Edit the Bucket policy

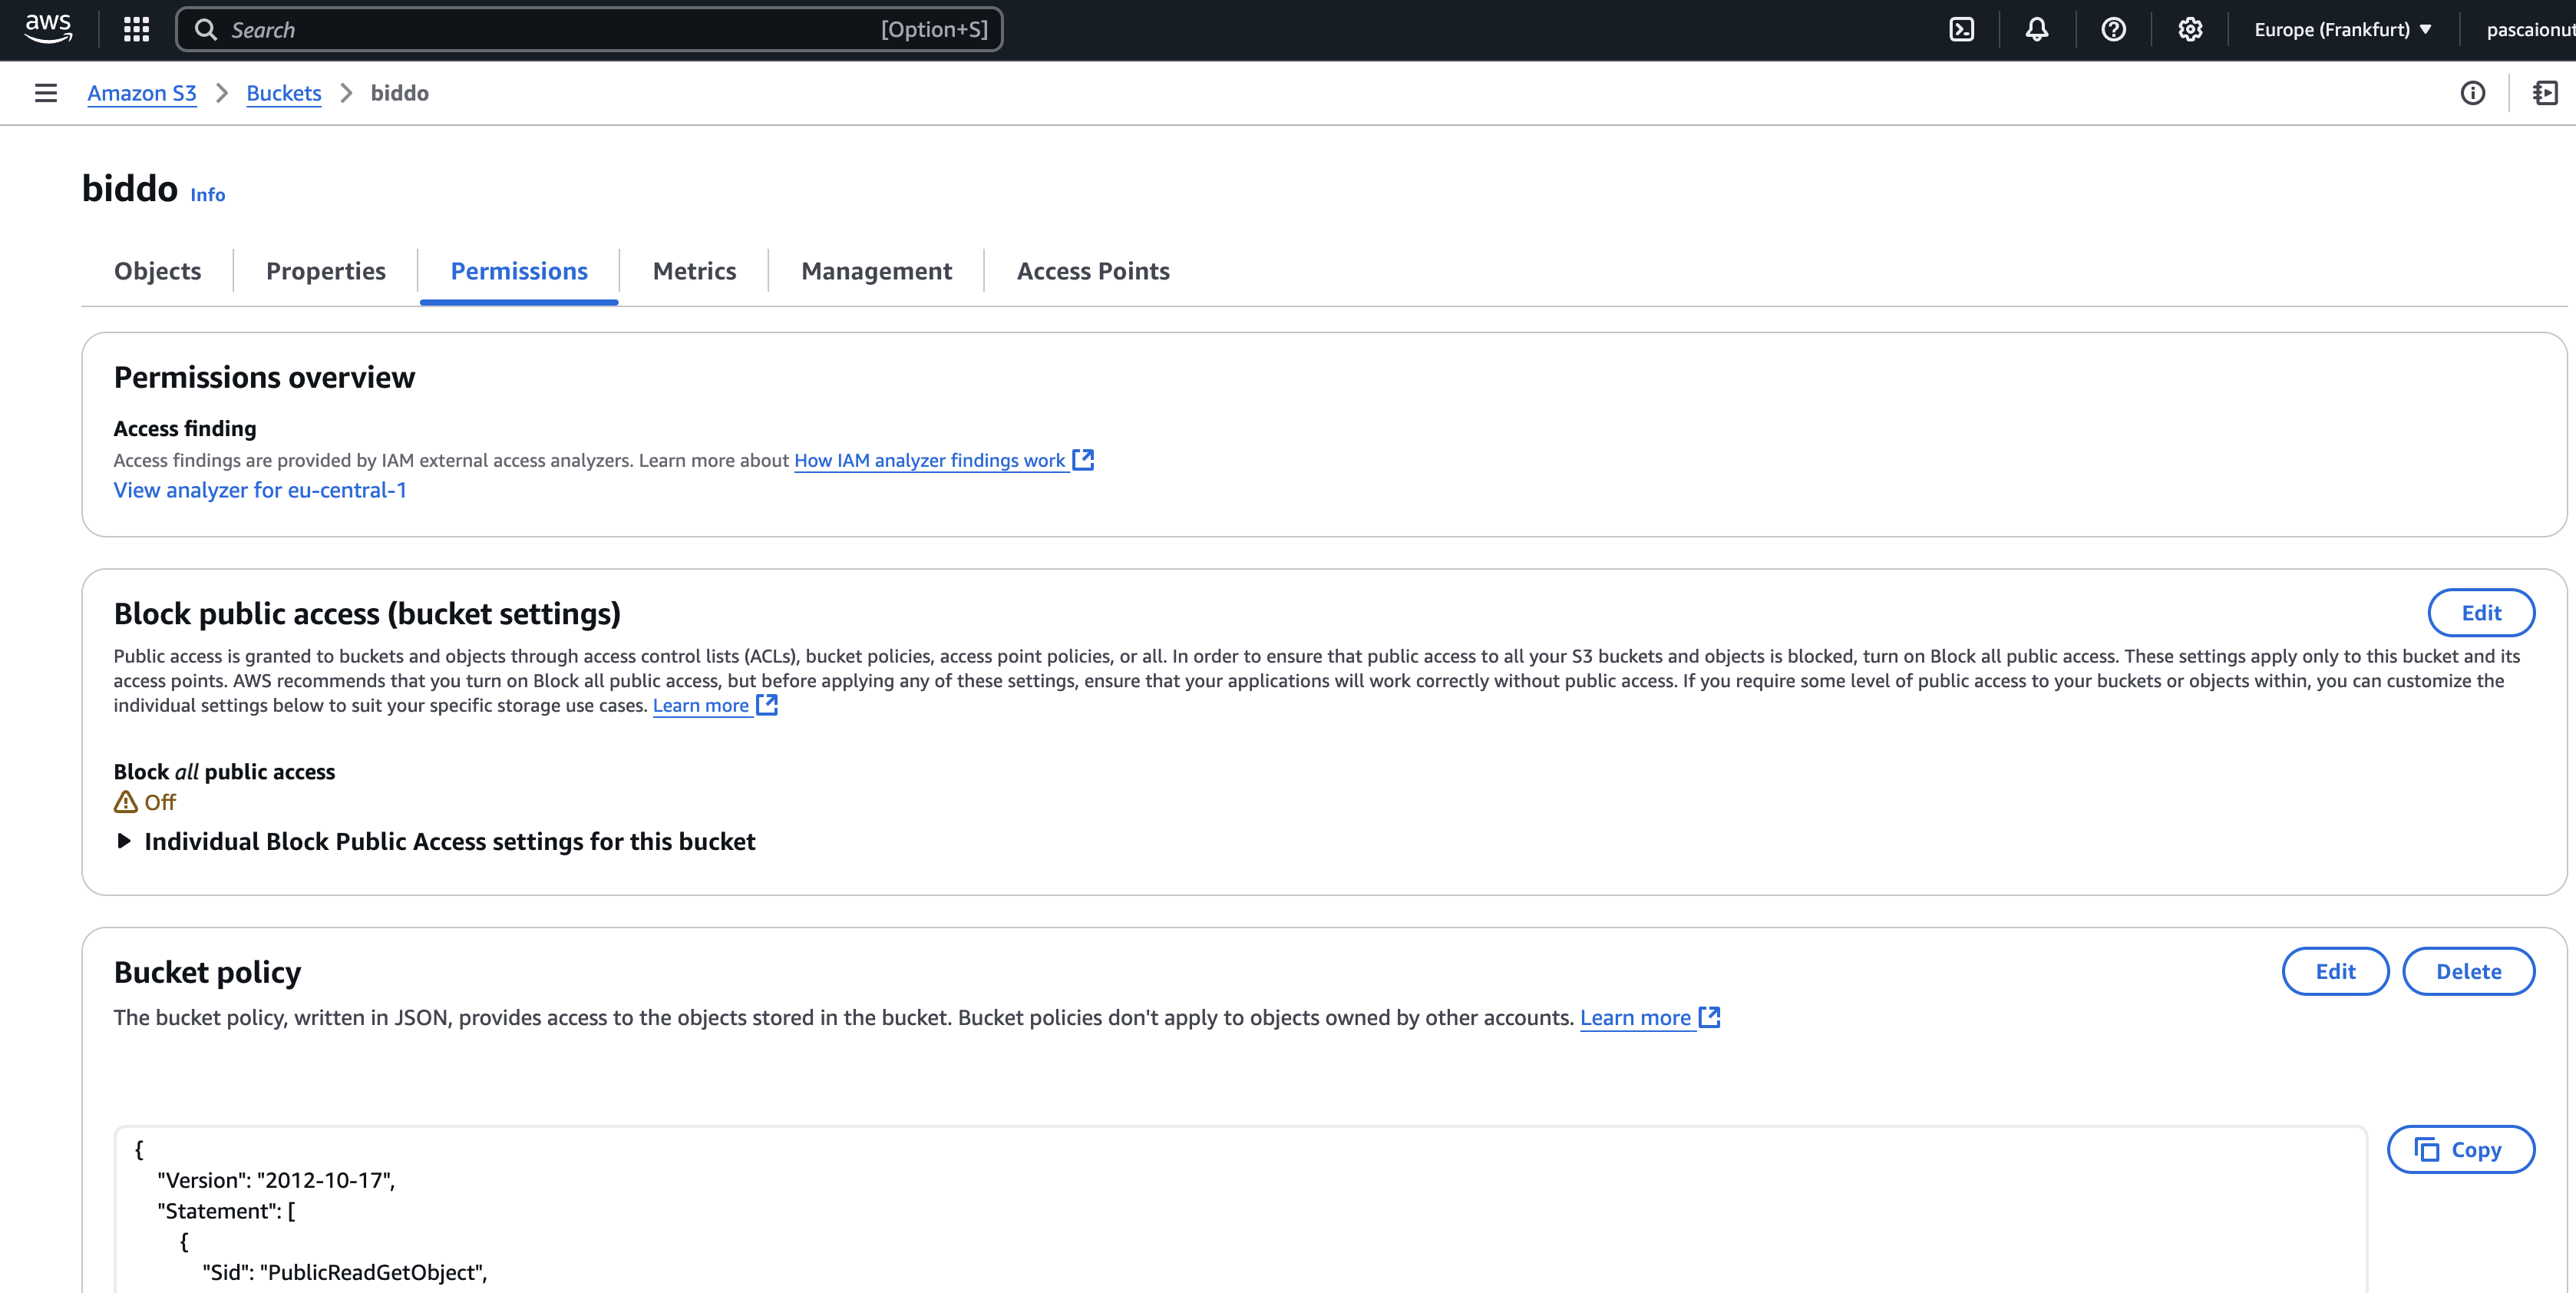click(x=2335, y=971)
